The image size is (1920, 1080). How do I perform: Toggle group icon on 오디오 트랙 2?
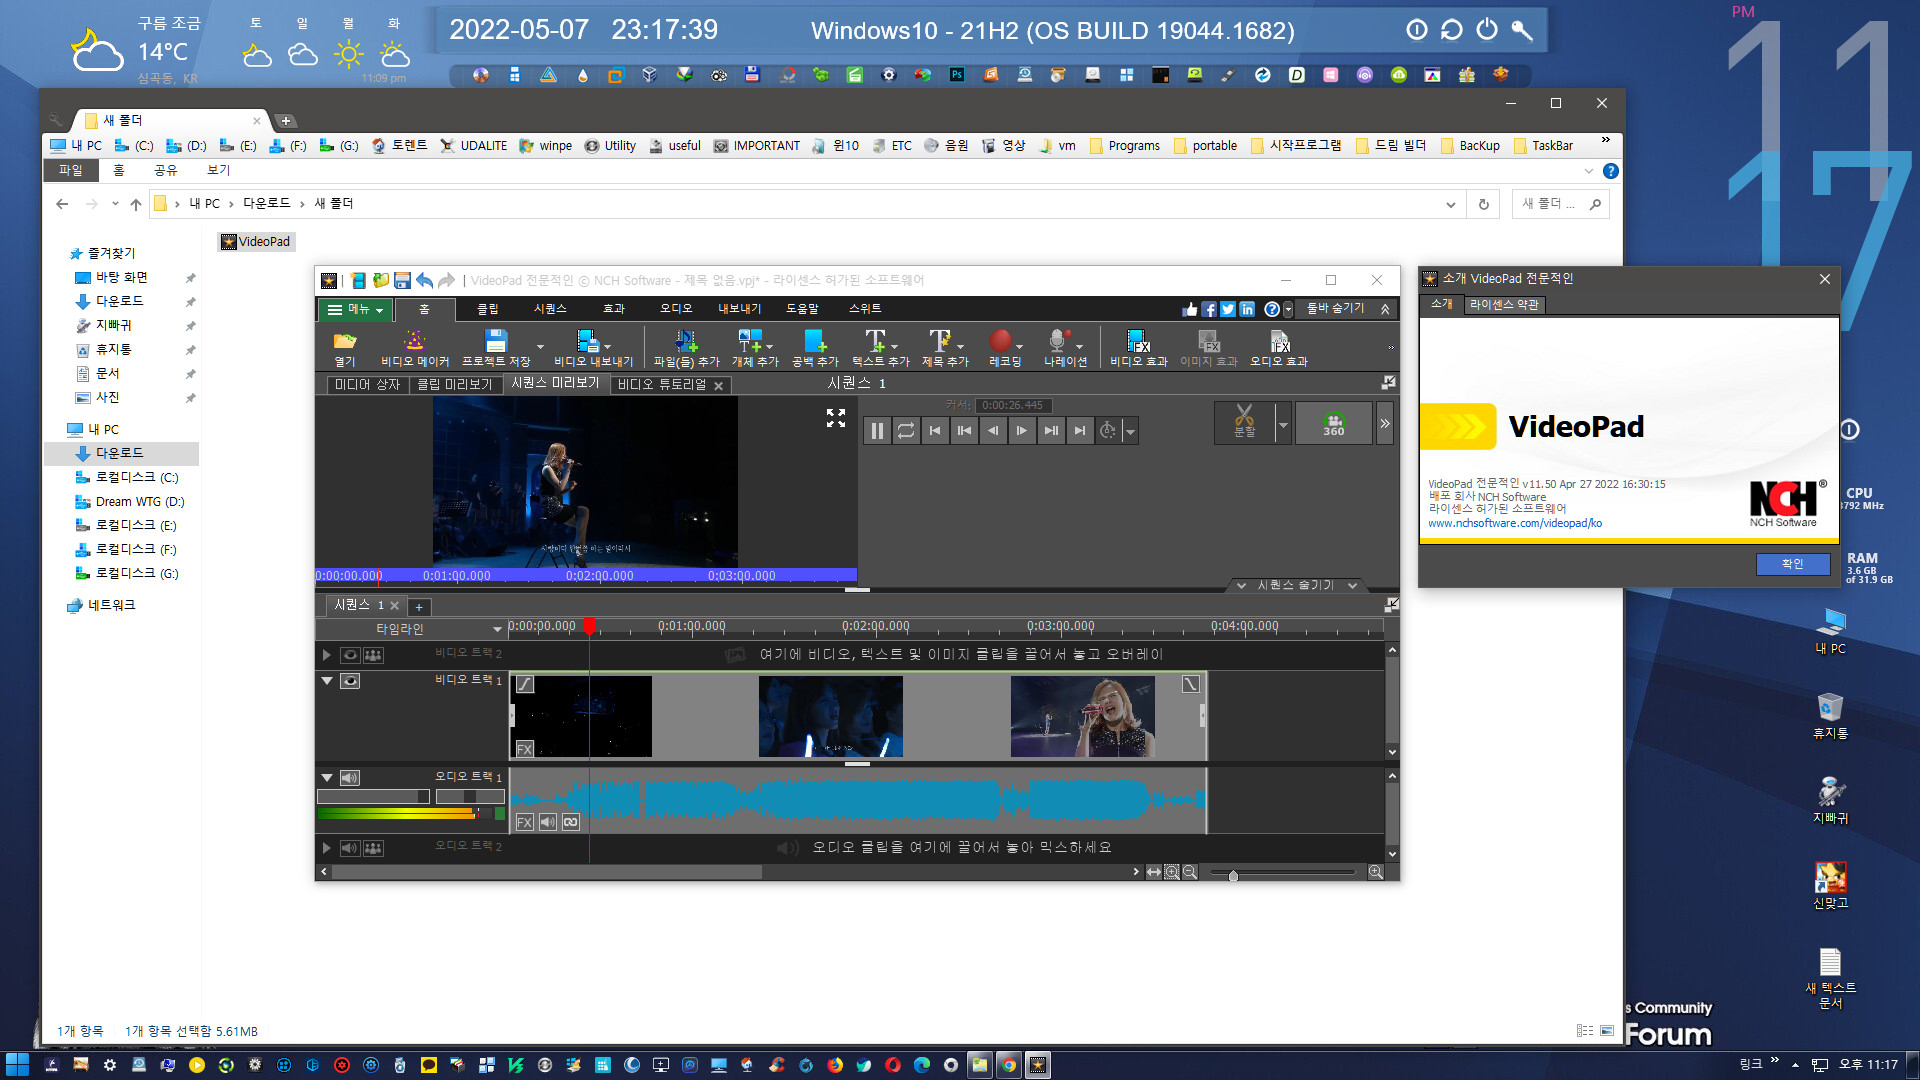coord(373,848)
